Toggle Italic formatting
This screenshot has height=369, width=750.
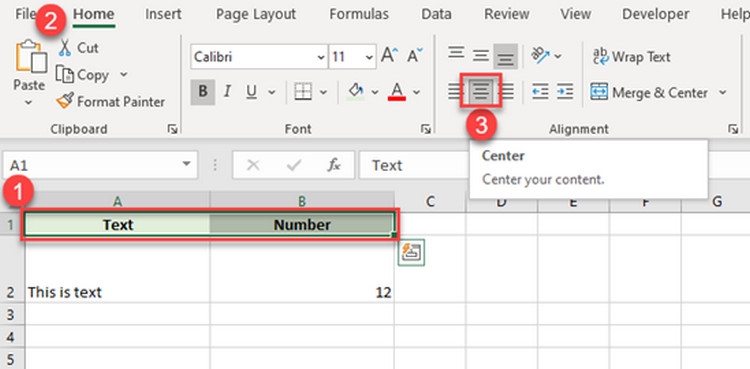tap(227, 91)
